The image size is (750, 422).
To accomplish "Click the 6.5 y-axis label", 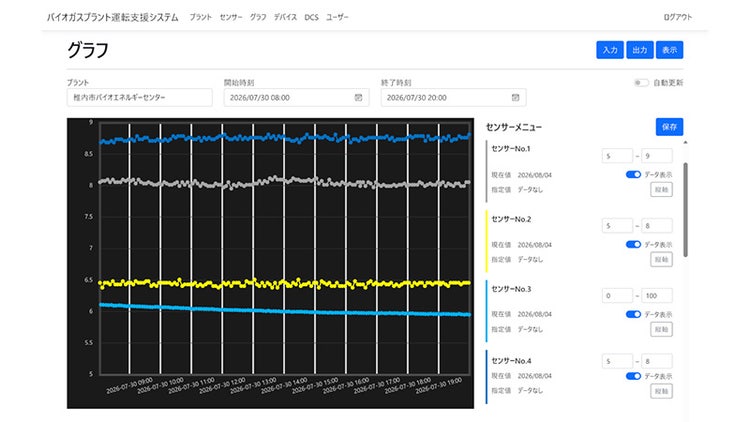I will pos(88,280).
